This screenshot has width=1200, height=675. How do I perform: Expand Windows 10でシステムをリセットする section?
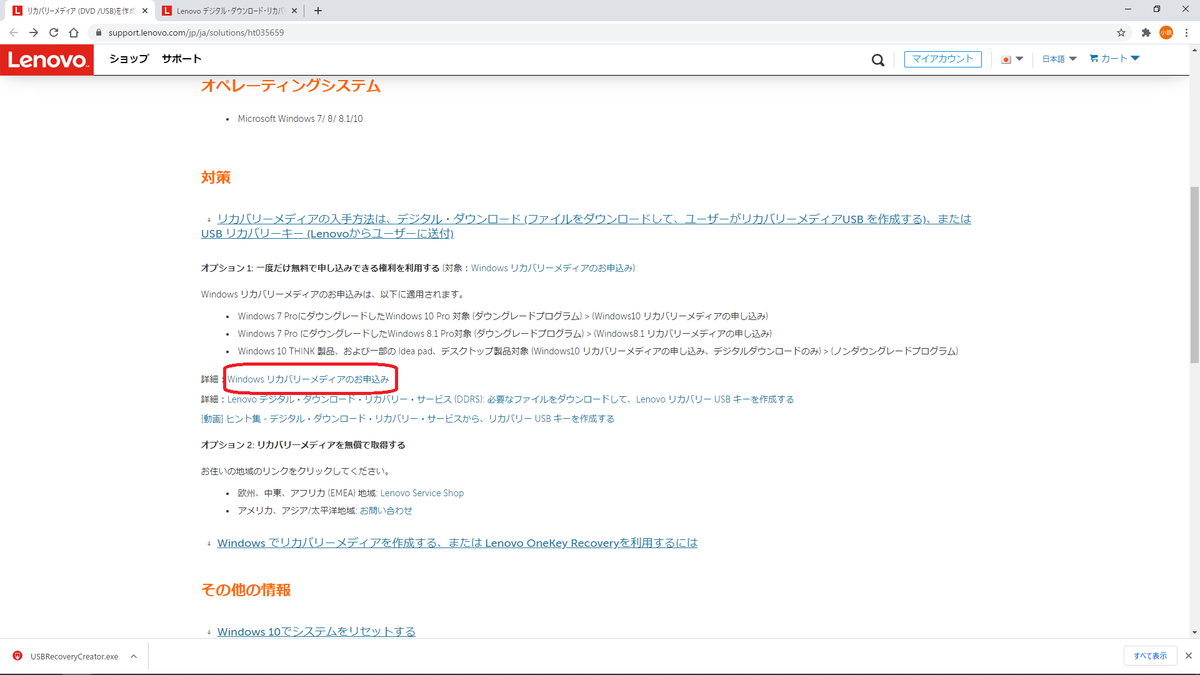(x=316, y=632)
